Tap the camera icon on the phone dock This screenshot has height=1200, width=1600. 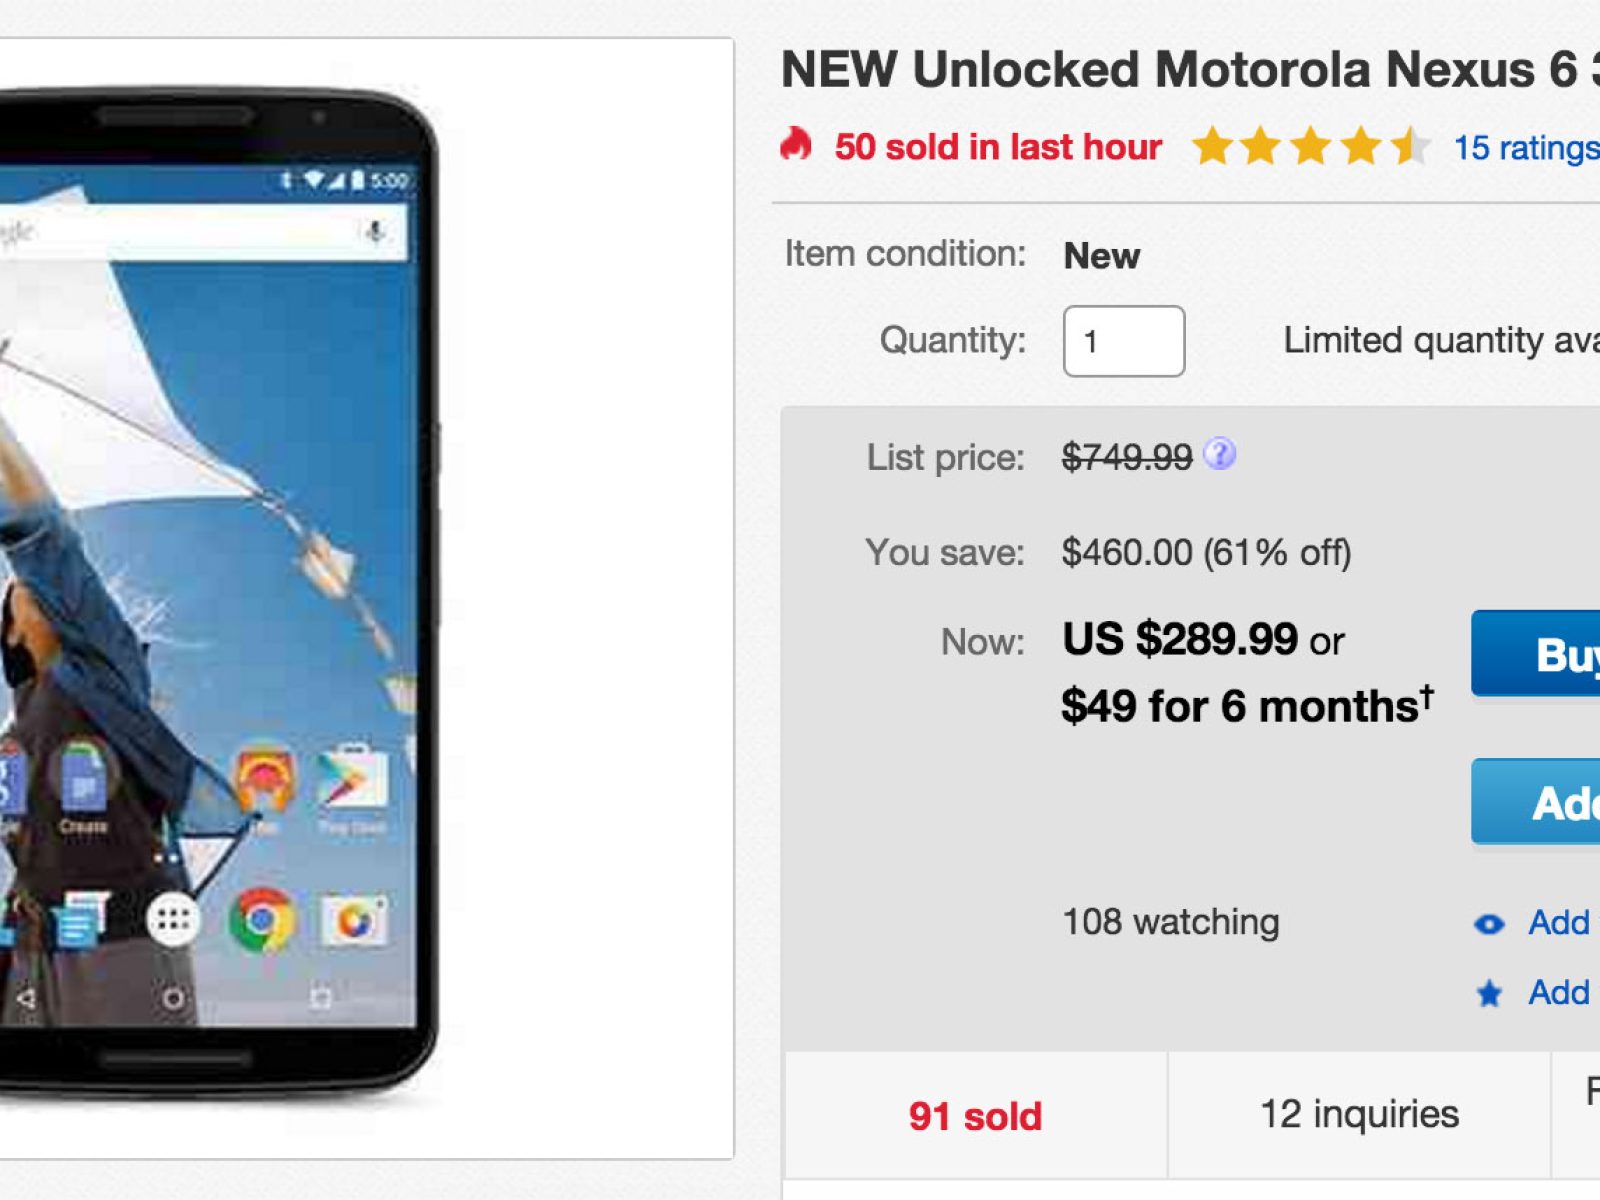(353, 919)
